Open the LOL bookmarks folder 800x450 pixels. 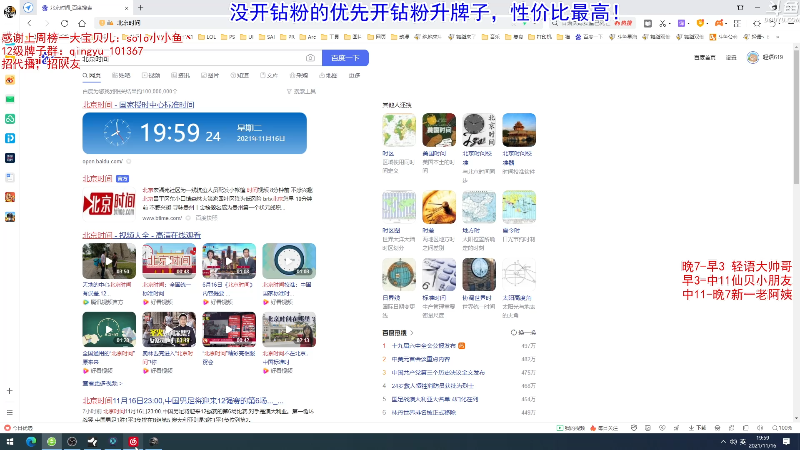tap(207, 37)
